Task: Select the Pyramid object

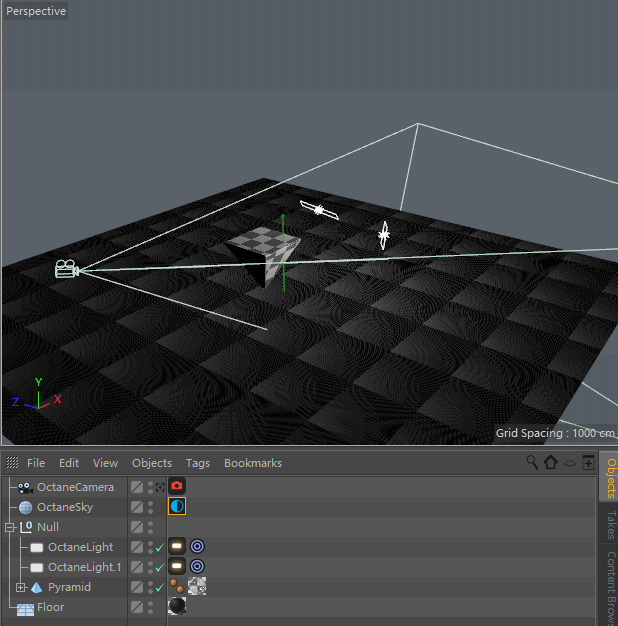Action: click(69, 587)
